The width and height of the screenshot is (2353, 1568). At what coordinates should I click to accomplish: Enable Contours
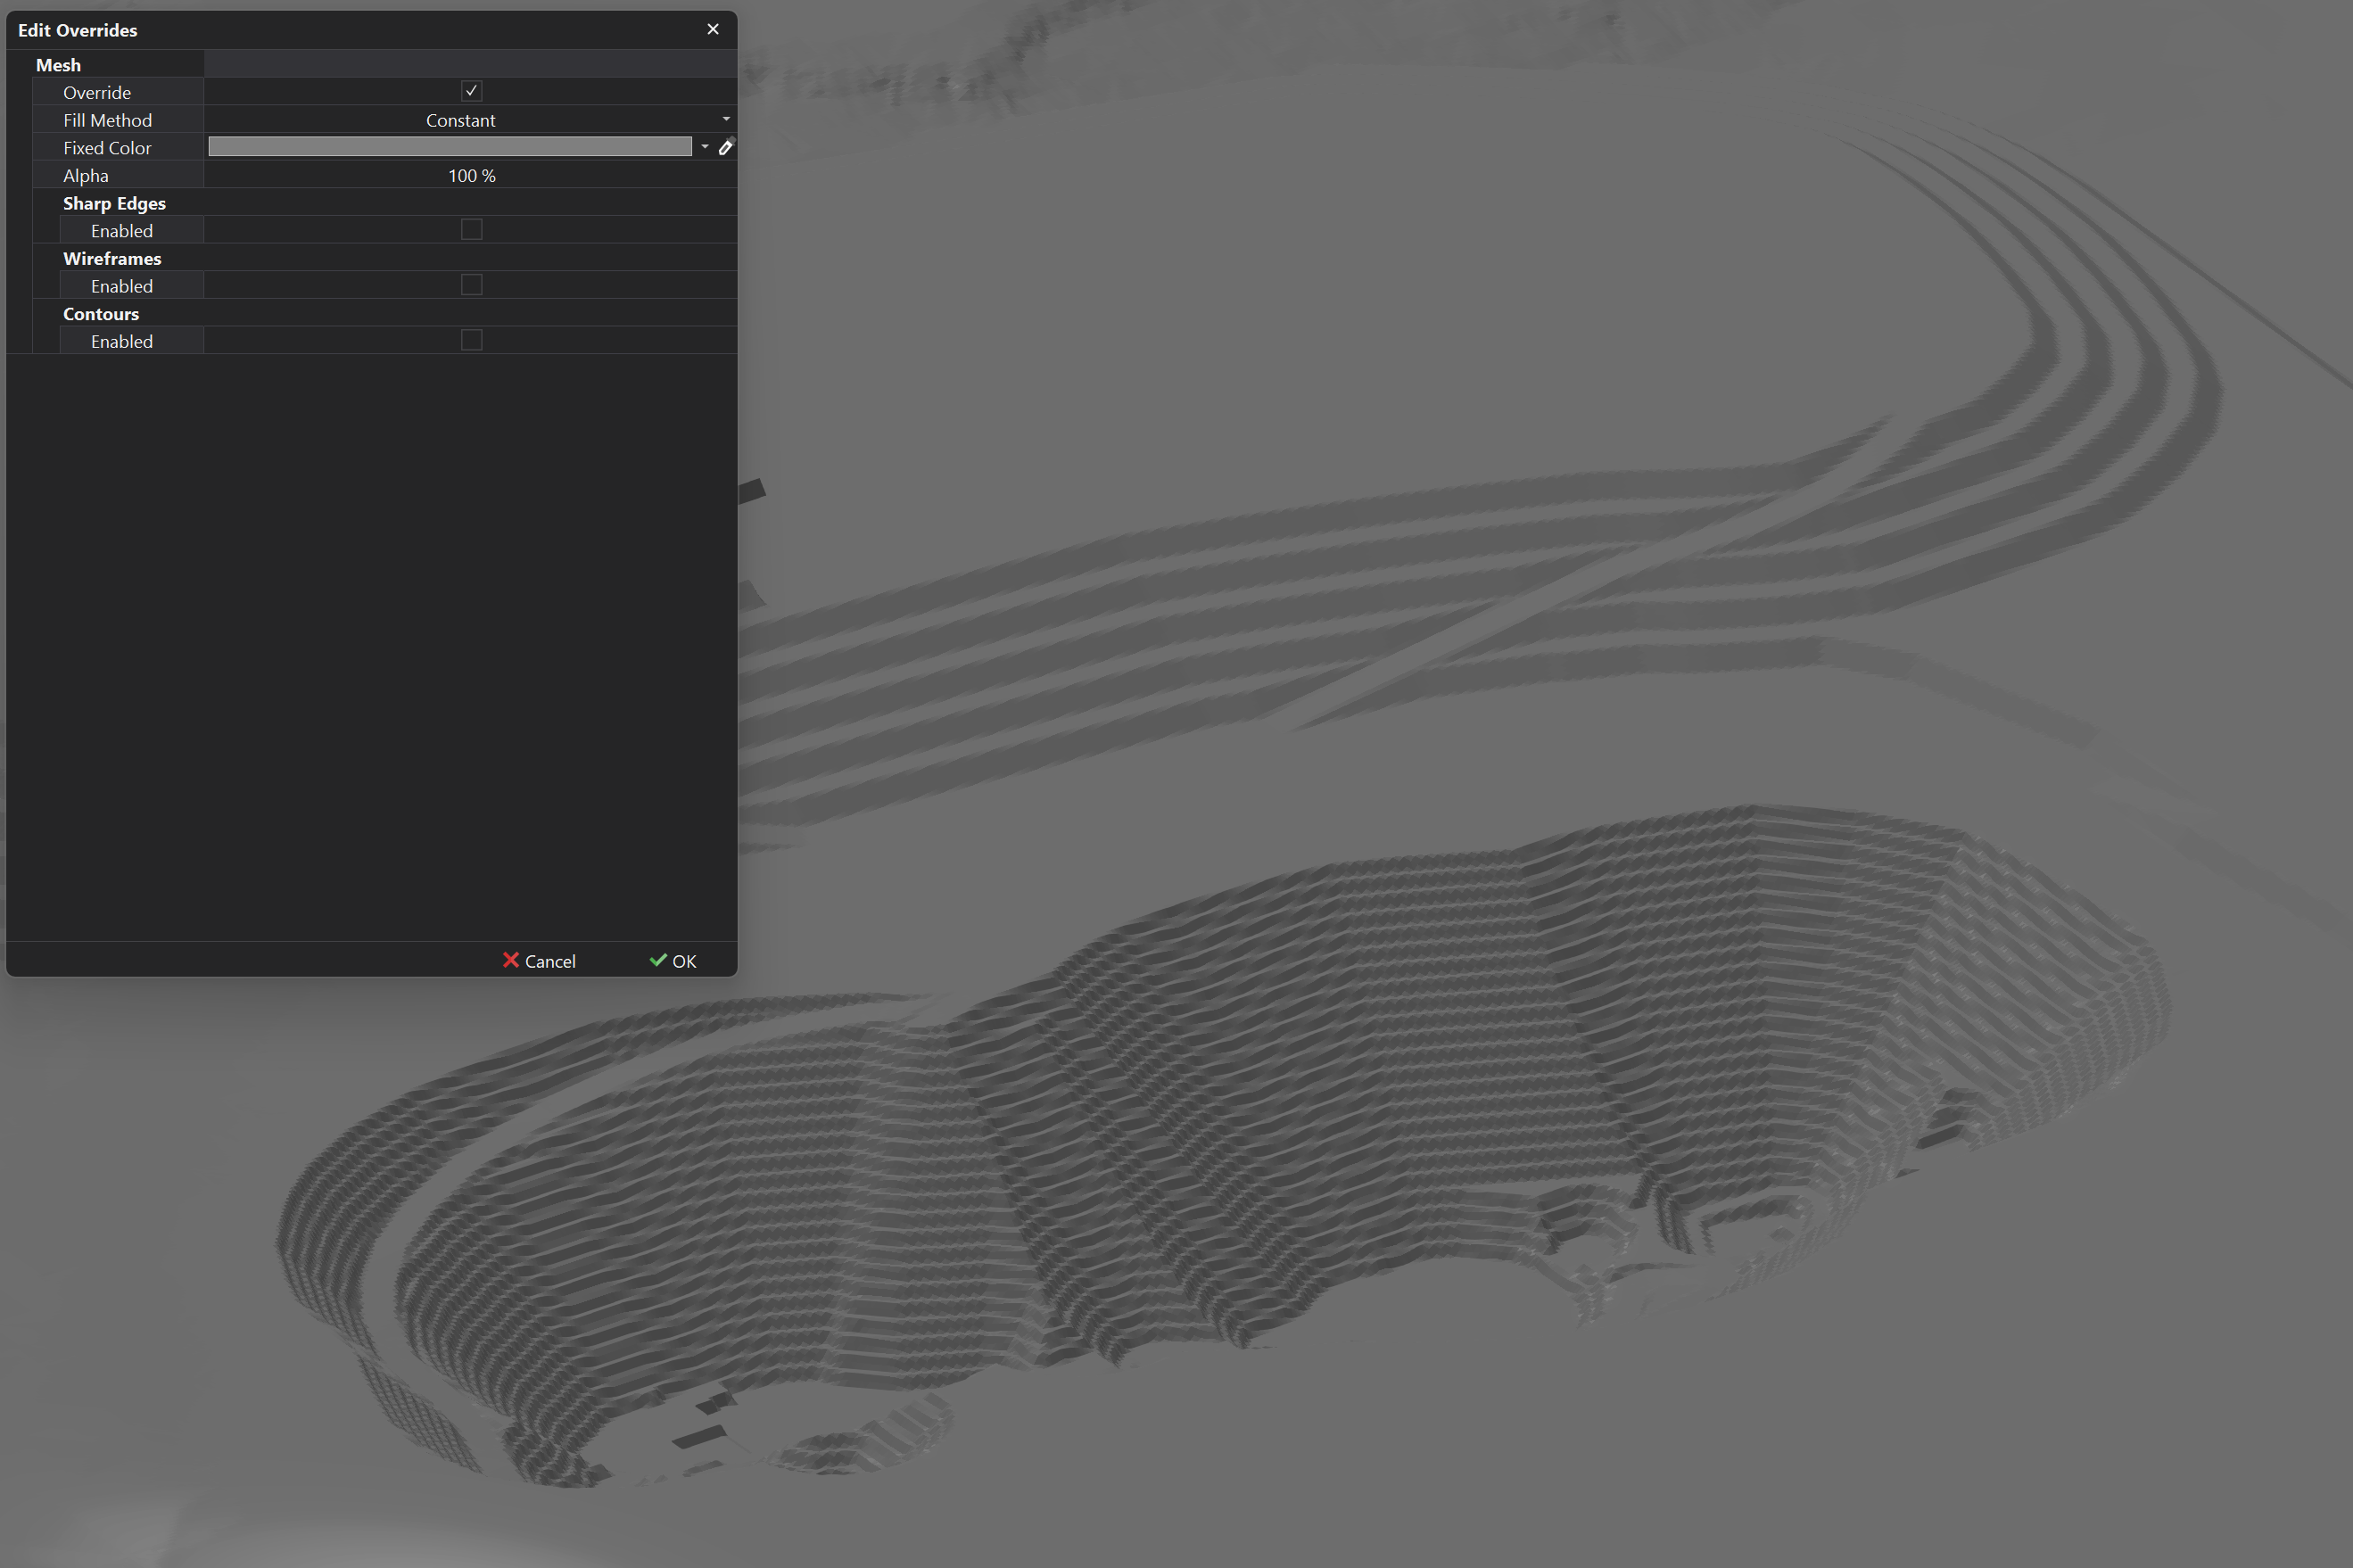pos(470,340)
